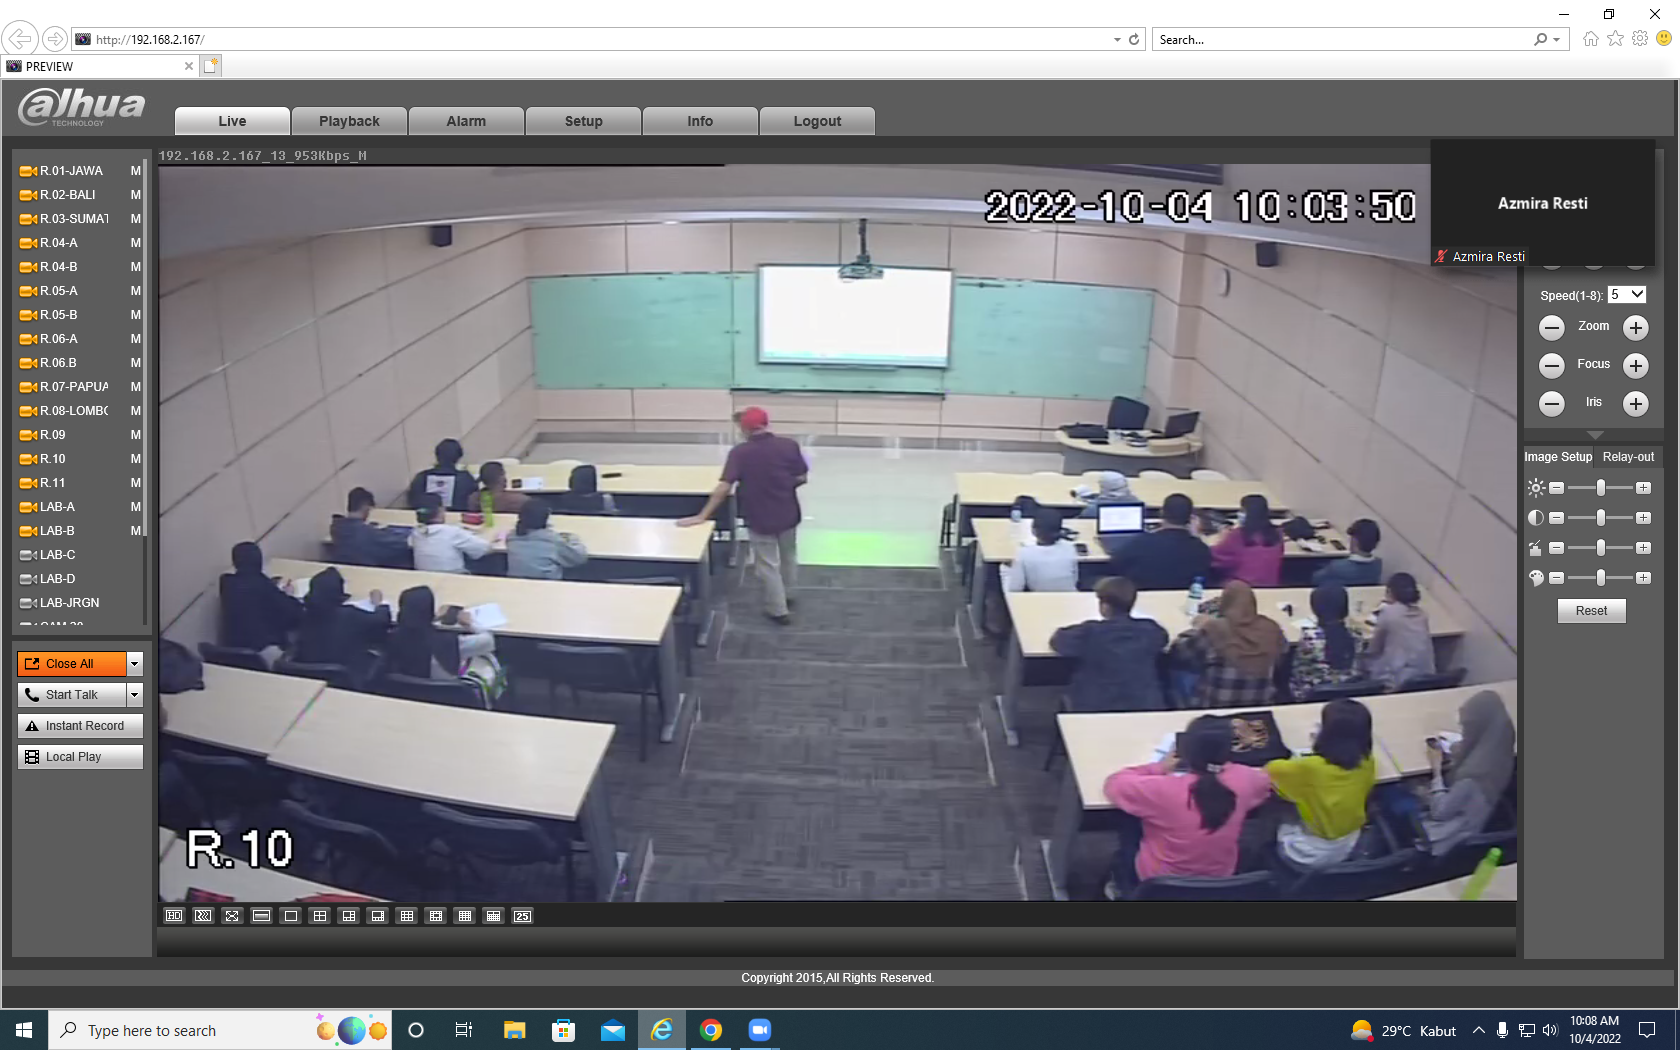Switch to the Relay-out tab

point(1628,457)
